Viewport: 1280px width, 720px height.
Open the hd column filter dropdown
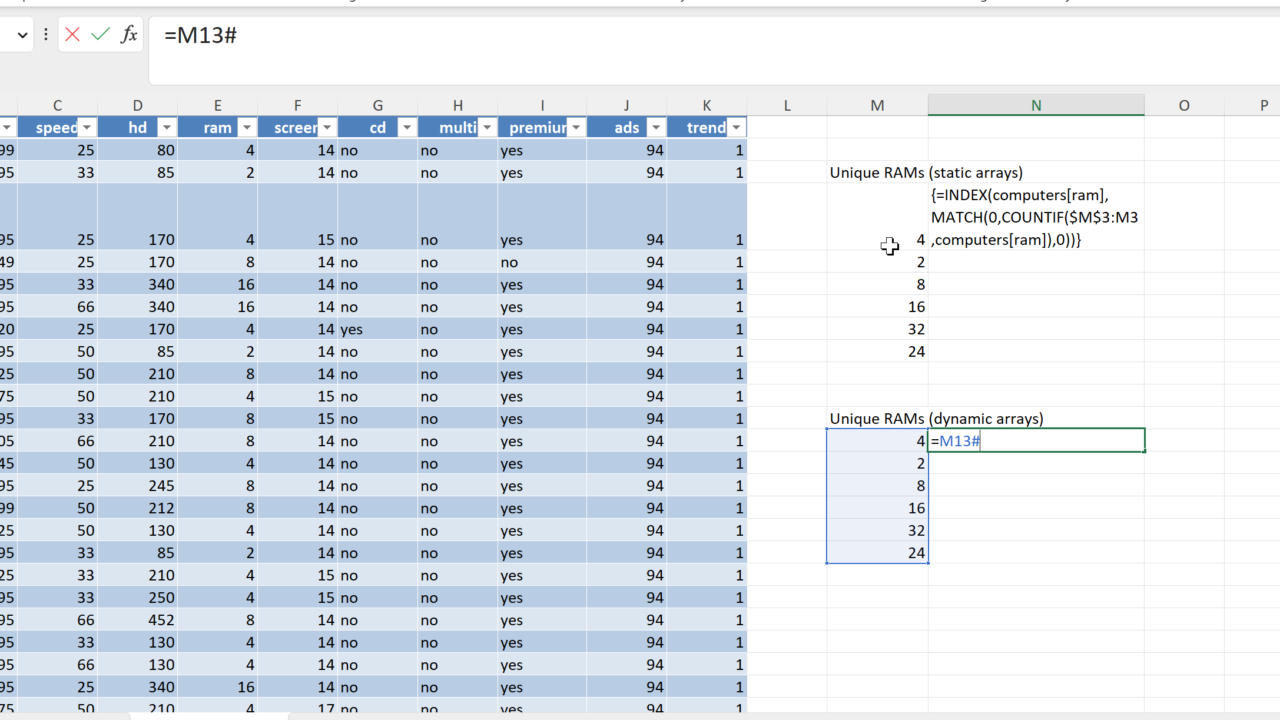(x=167, y=128)
